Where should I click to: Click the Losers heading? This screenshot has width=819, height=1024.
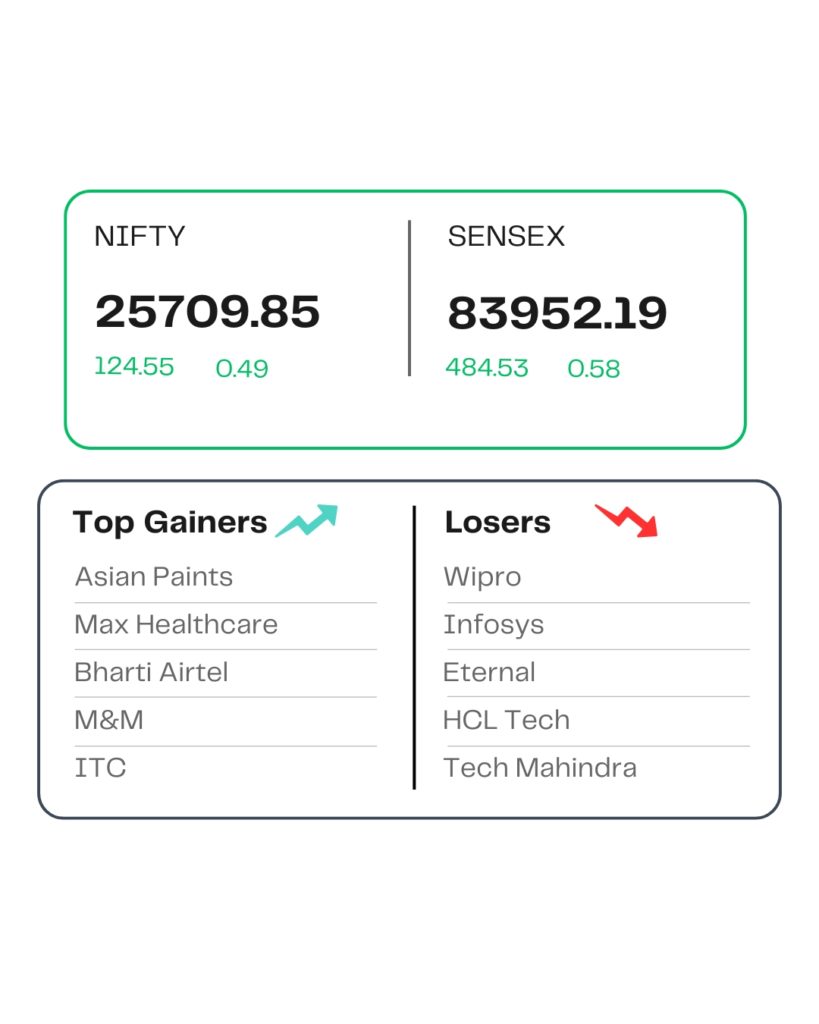(497, 522)
